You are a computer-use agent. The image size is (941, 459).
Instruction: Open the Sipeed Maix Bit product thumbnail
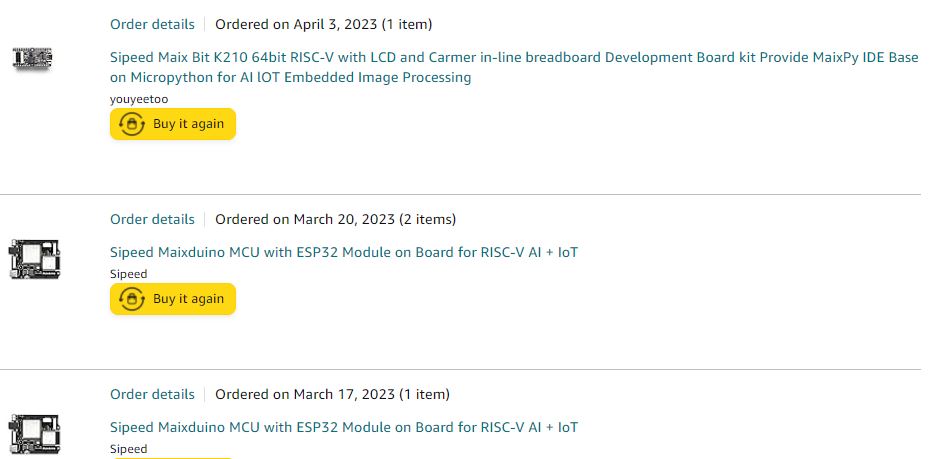click(x=33, y=59)
